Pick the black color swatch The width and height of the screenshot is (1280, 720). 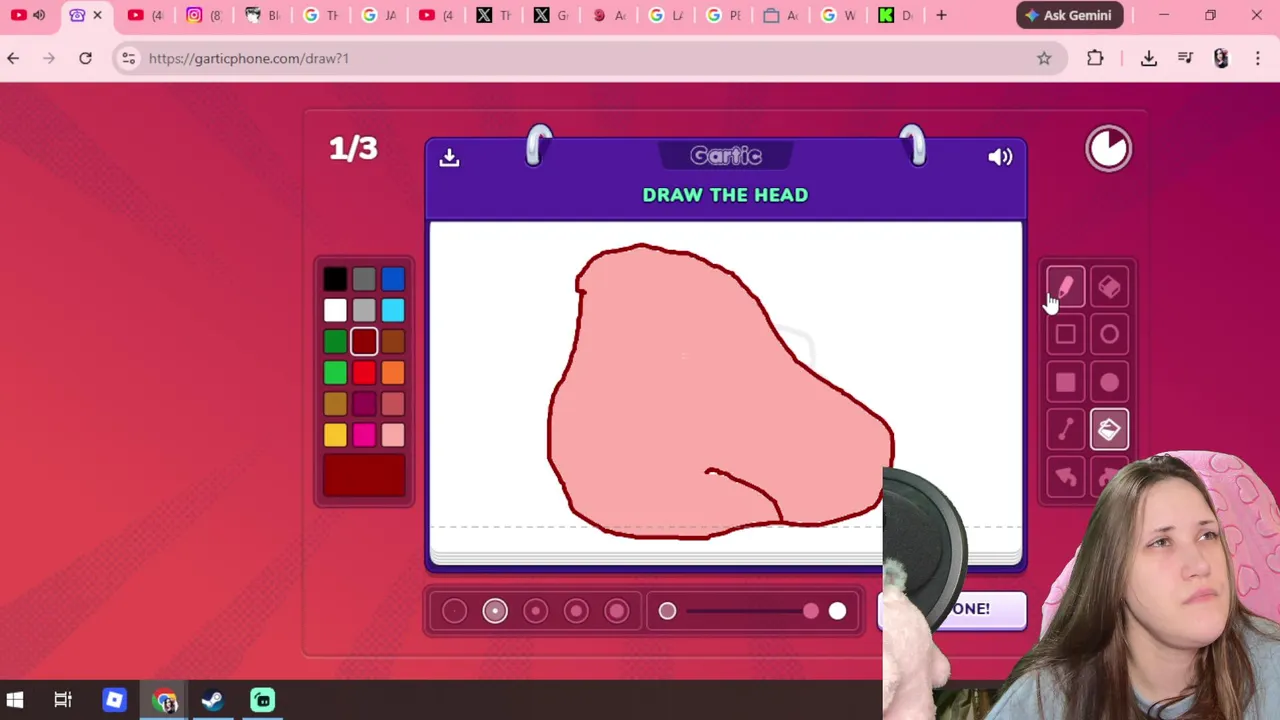(335, 279)
